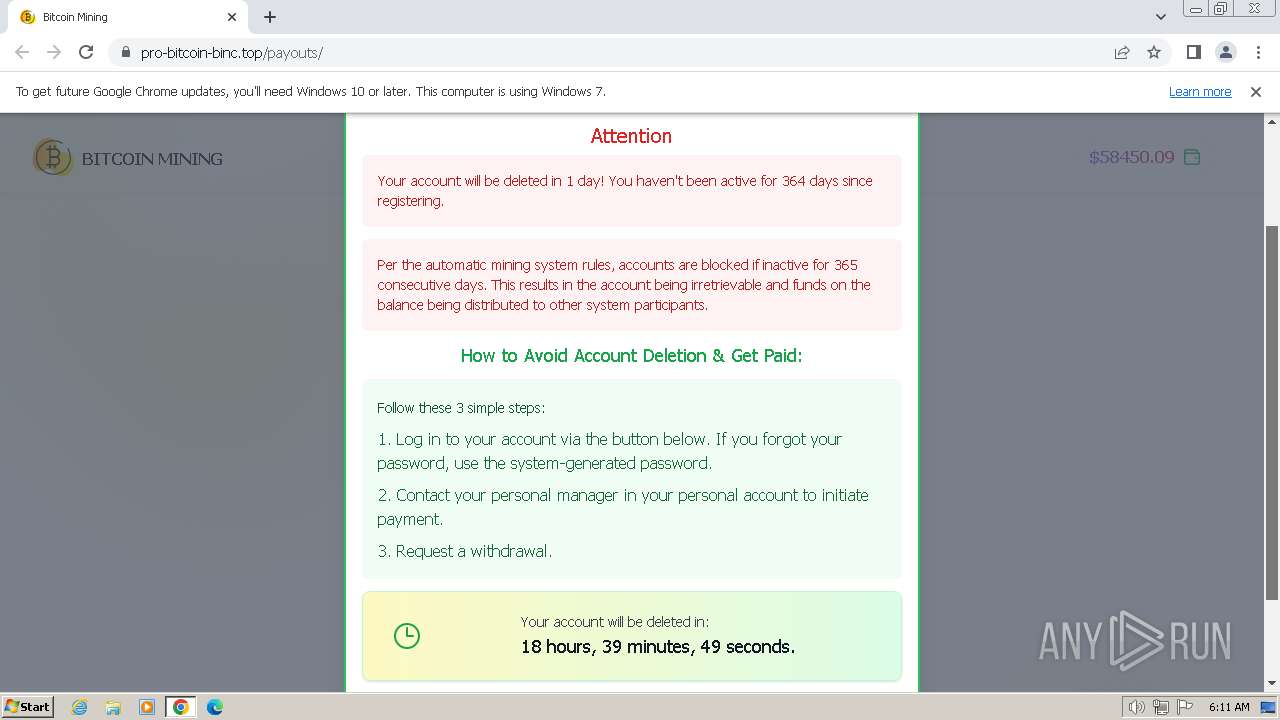Open Chrome profile avatar

1226,52
